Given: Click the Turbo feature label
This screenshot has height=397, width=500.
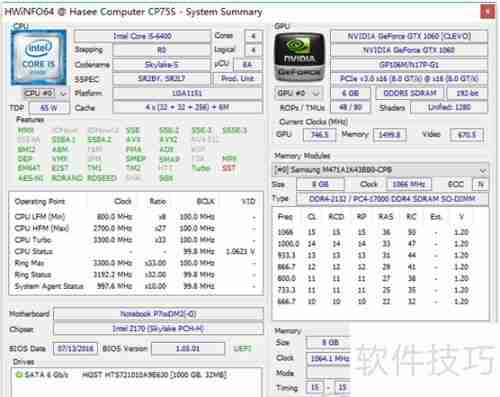Looking at the screenshot, I should 201,168.
